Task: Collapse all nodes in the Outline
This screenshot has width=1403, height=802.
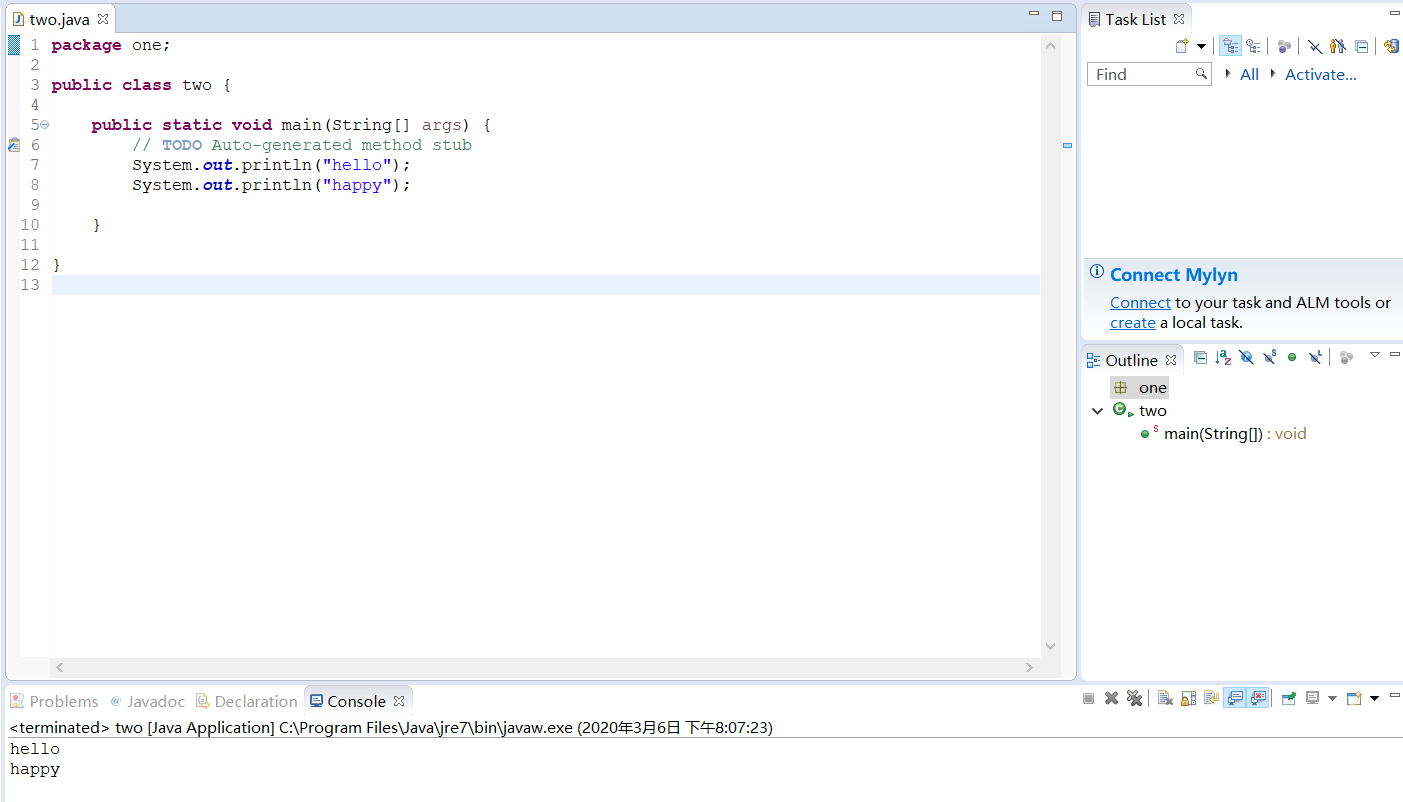Action: pyautogui.click(x=1200, y=357)
